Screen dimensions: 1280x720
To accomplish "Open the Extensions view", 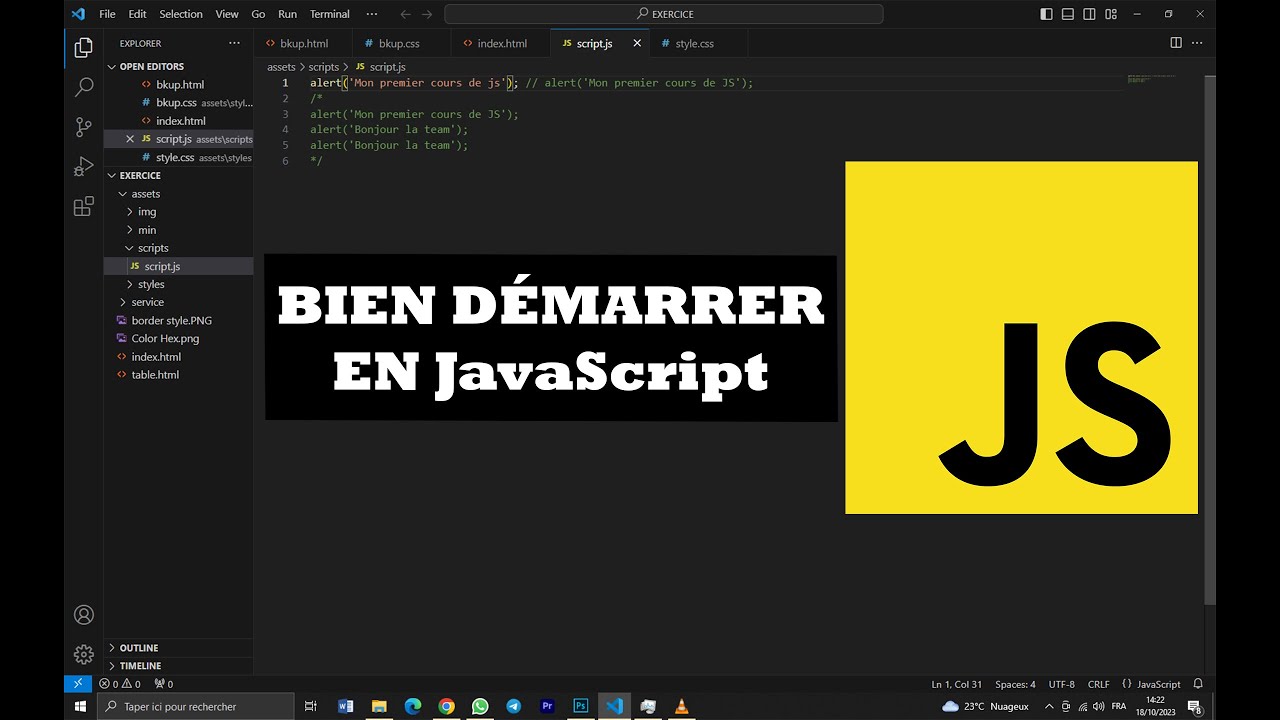I will (84, 207).
